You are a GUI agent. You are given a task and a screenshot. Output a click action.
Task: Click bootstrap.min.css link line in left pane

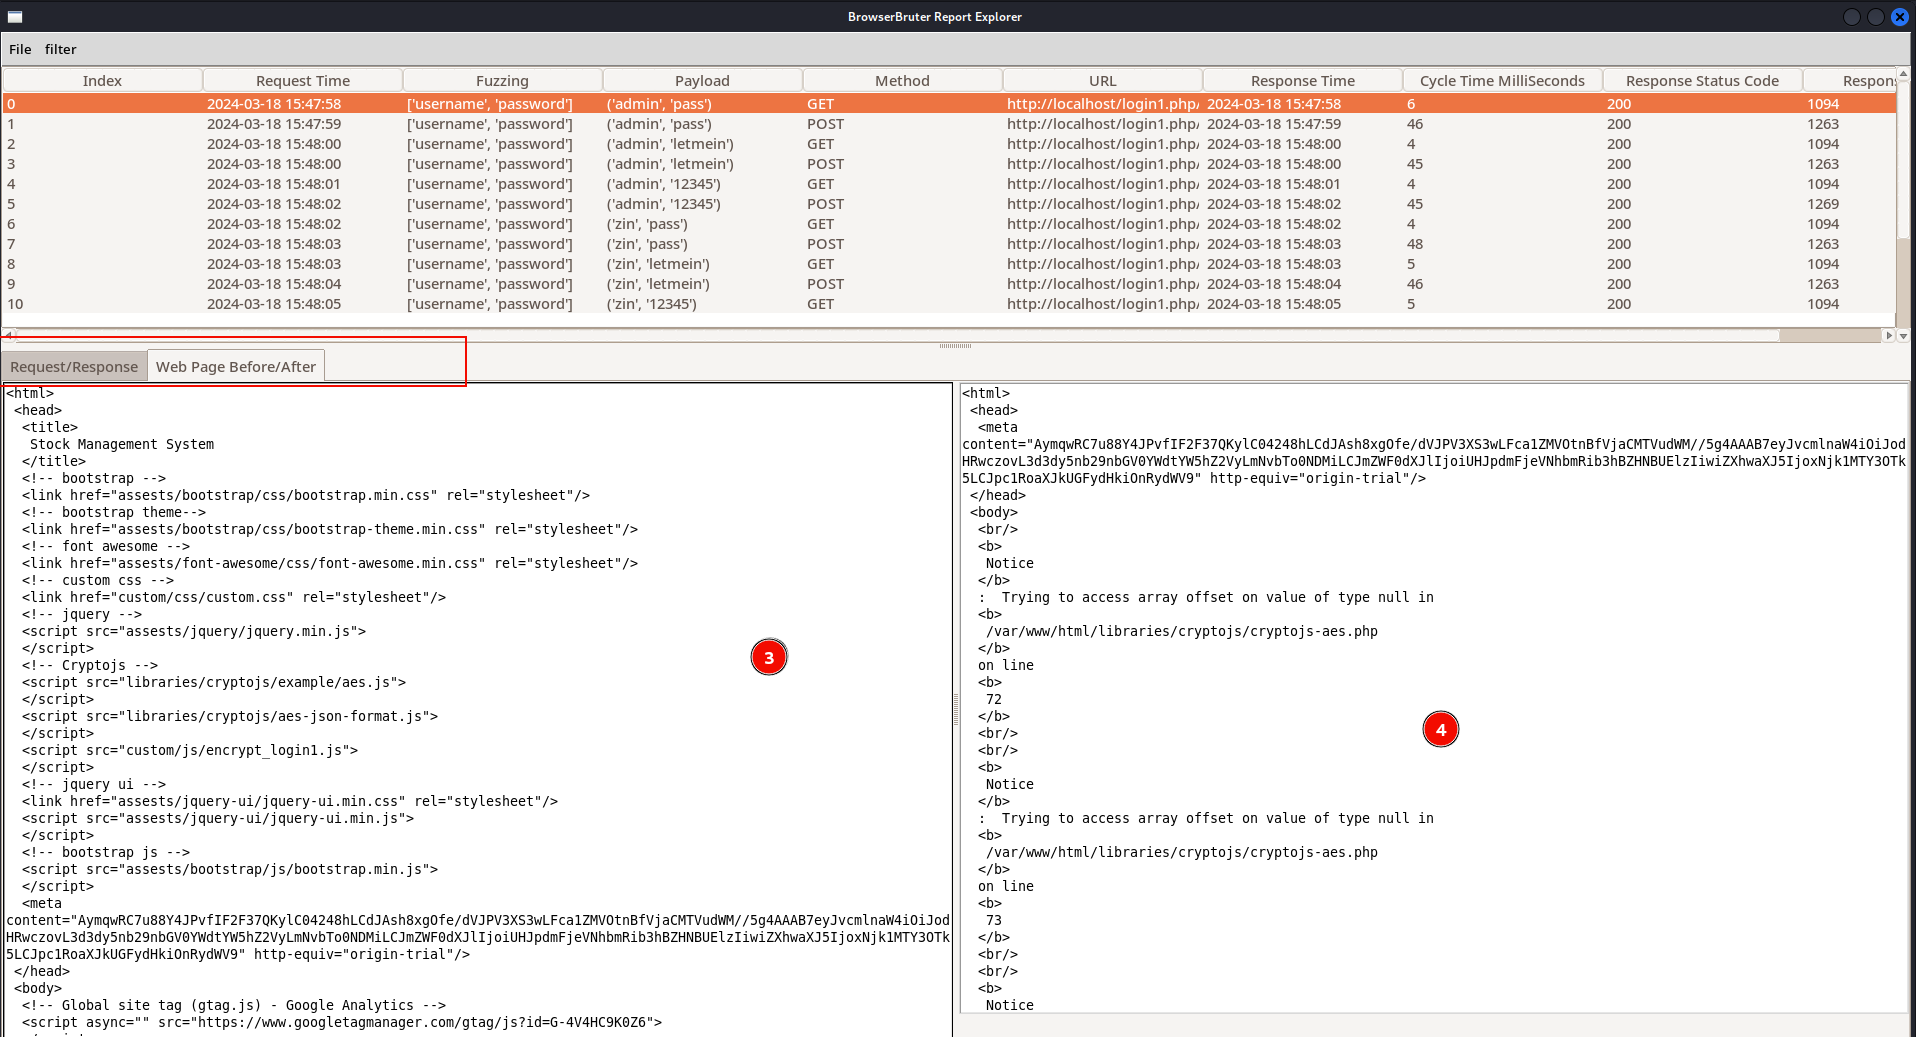coord(306,495)
